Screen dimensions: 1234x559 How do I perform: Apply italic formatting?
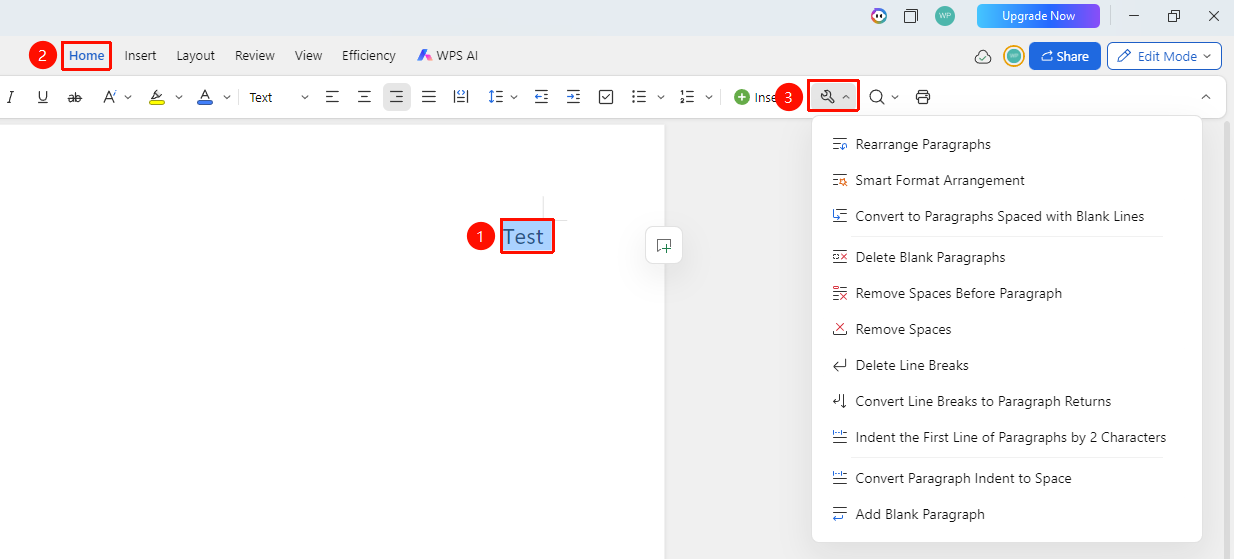(11, 97)
